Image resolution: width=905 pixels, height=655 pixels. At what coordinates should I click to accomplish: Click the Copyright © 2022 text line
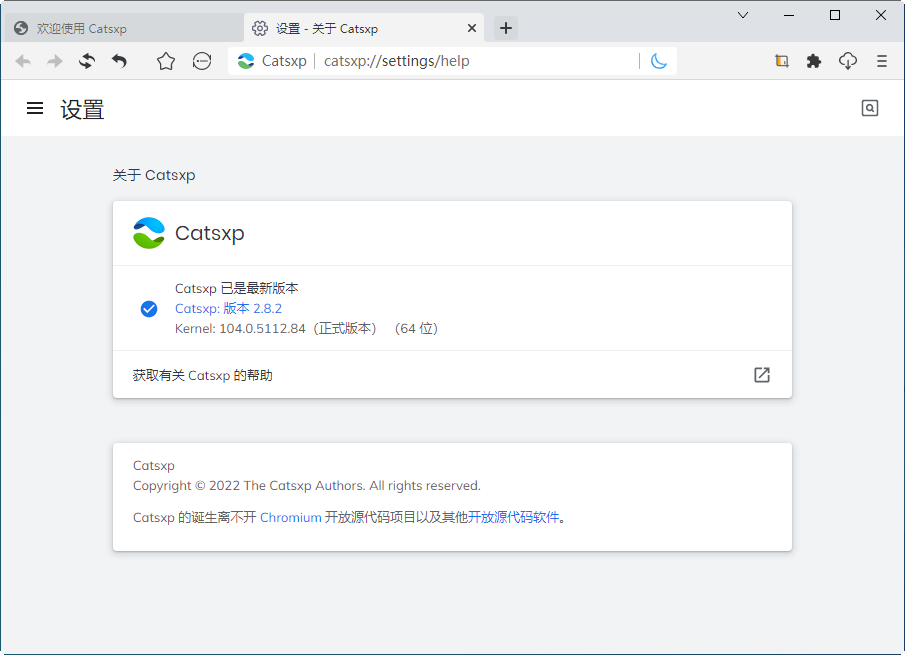click(x=306, y=486)
